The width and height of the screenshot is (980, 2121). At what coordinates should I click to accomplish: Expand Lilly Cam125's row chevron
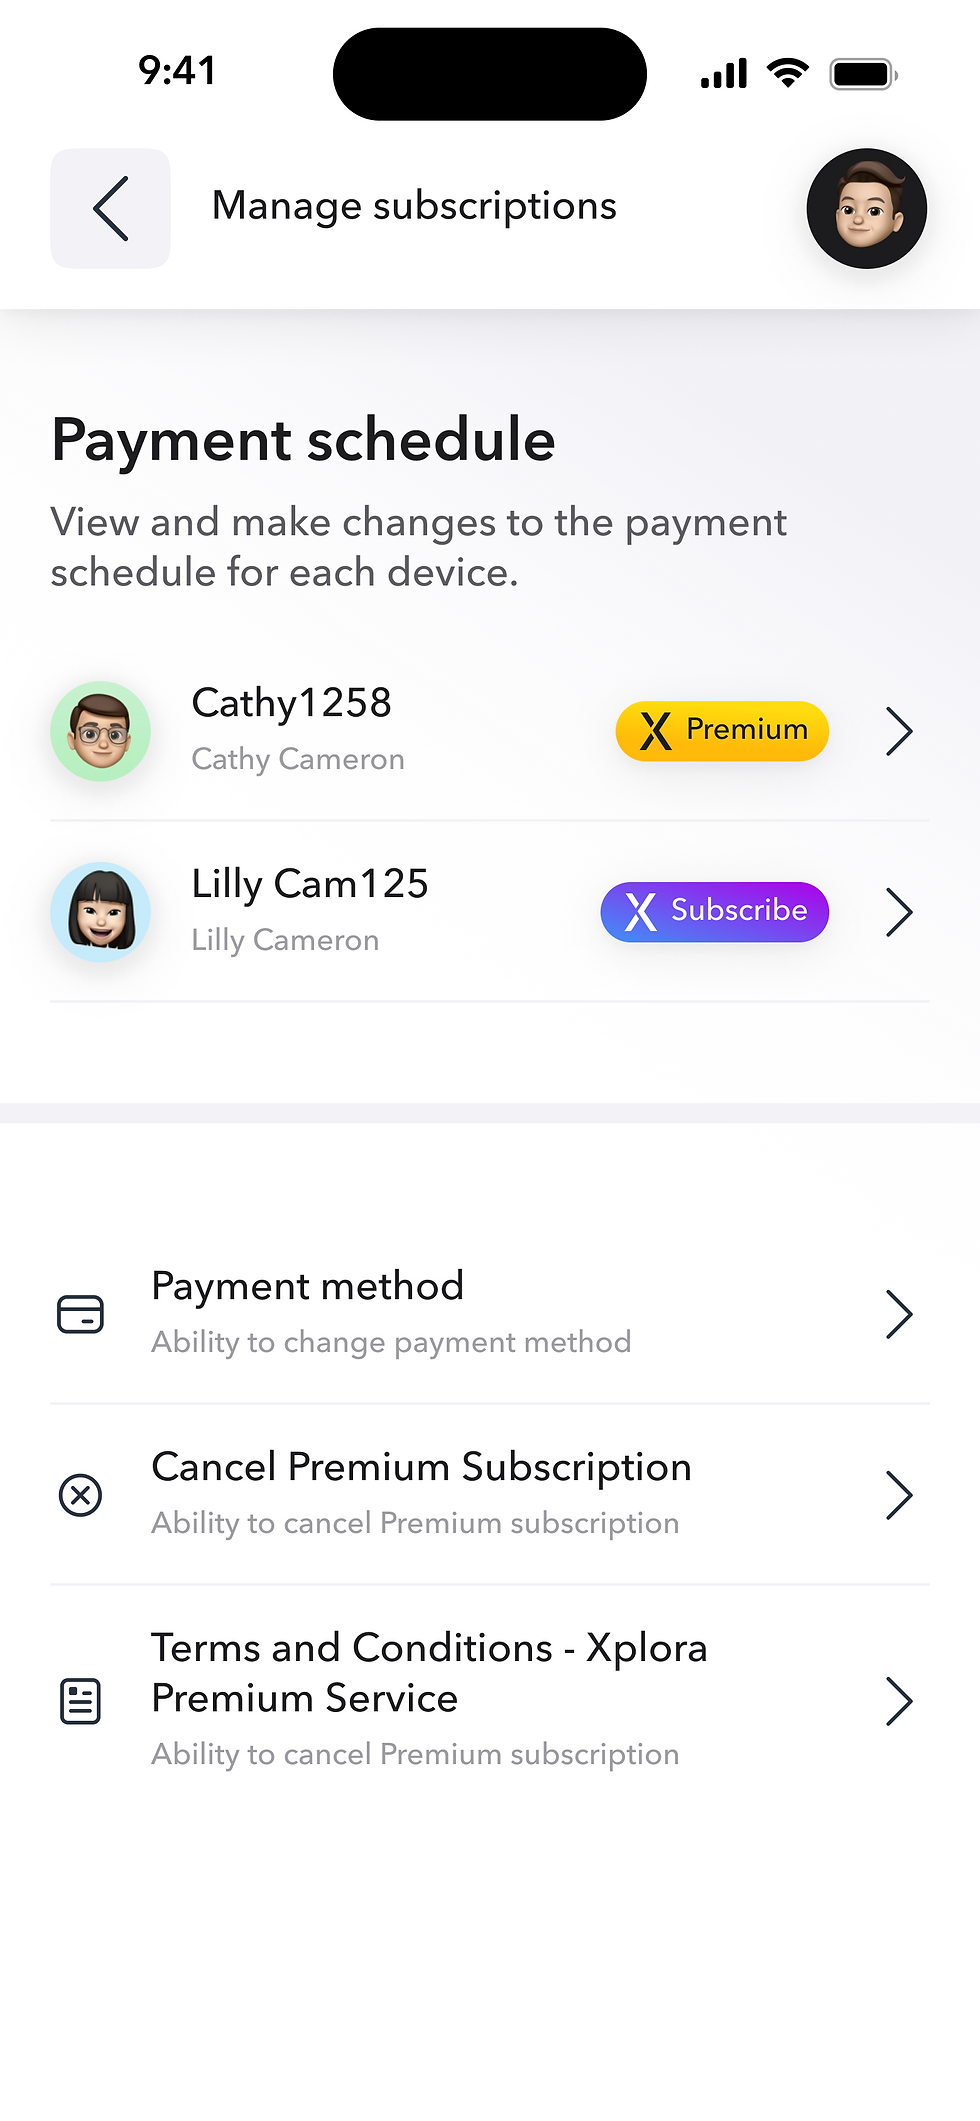pyautogui.click(x=899, y=912)
